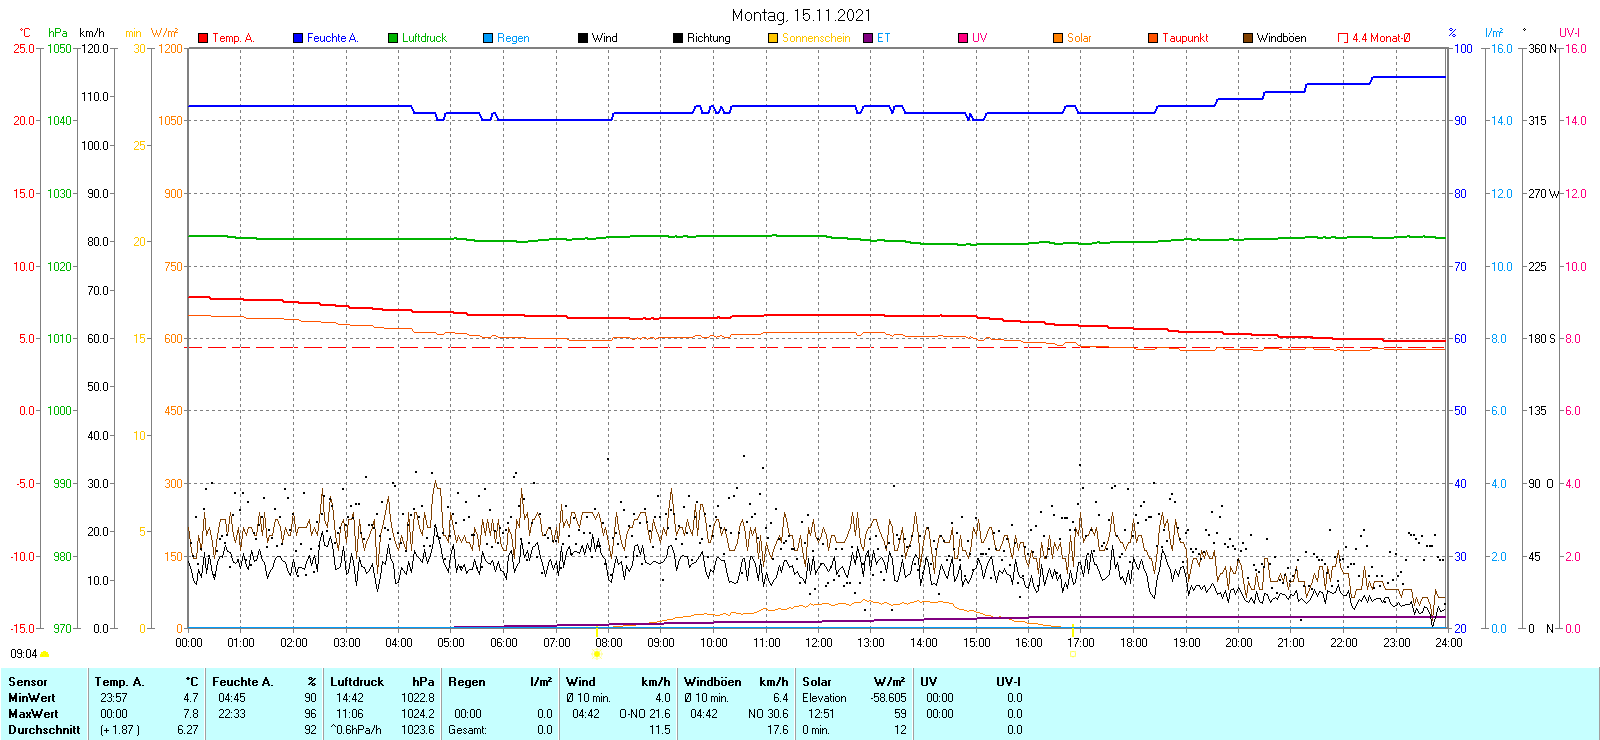Click the 'Feuchte A.' table column header
The width and height of the screenshot is (1600, 740).
pyautogui.click(x=242, y=682)
